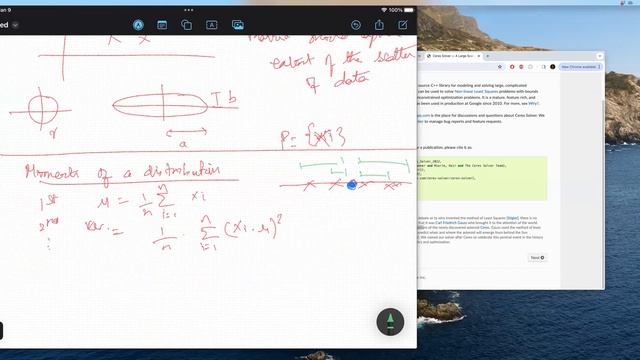Open the Stigler citation link

(512, 218)
